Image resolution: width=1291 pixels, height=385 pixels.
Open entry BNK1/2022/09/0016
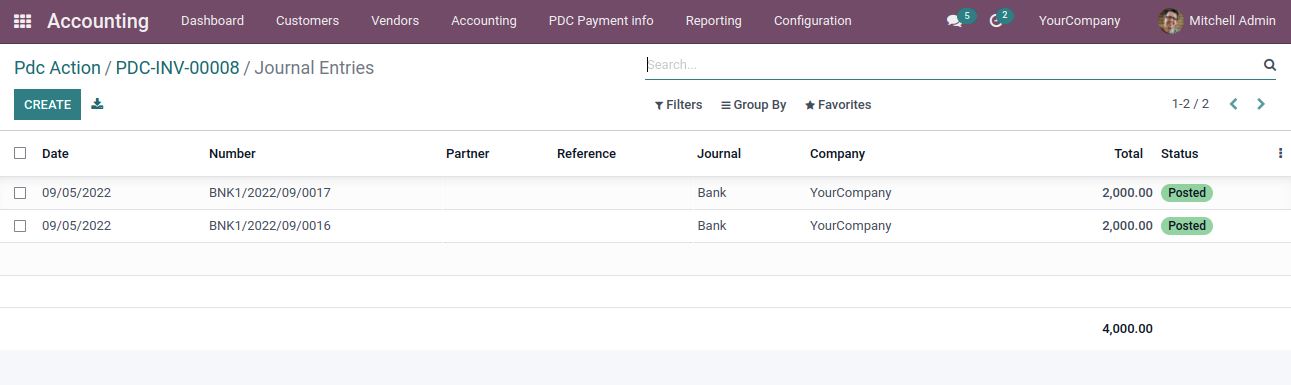(x=270, y=226)
